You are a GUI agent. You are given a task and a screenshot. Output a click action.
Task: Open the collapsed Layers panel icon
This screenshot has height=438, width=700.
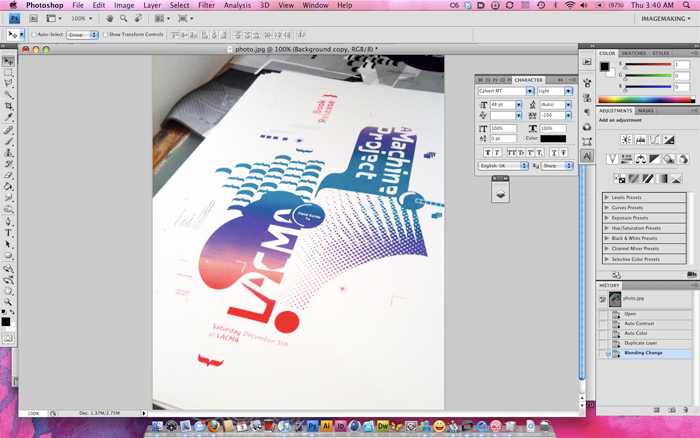(x=500, y=194)
